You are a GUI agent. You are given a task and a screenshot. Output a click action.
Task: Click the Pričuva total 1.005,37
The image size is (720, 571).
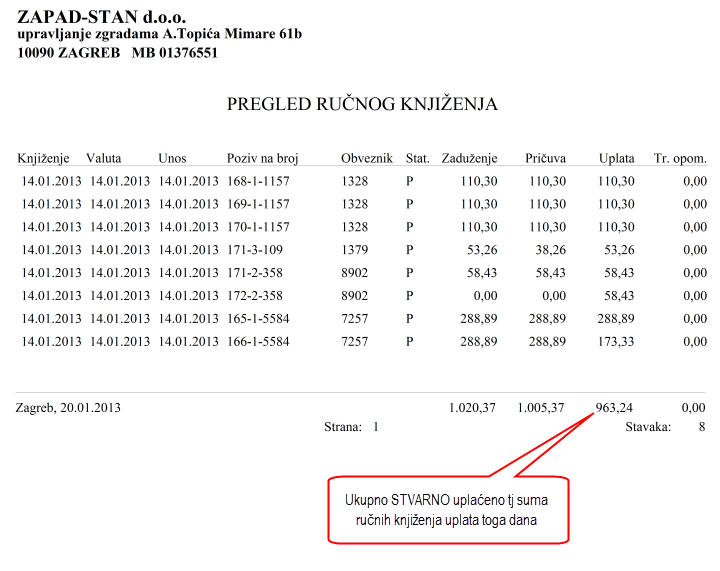[x=541, y=408]
